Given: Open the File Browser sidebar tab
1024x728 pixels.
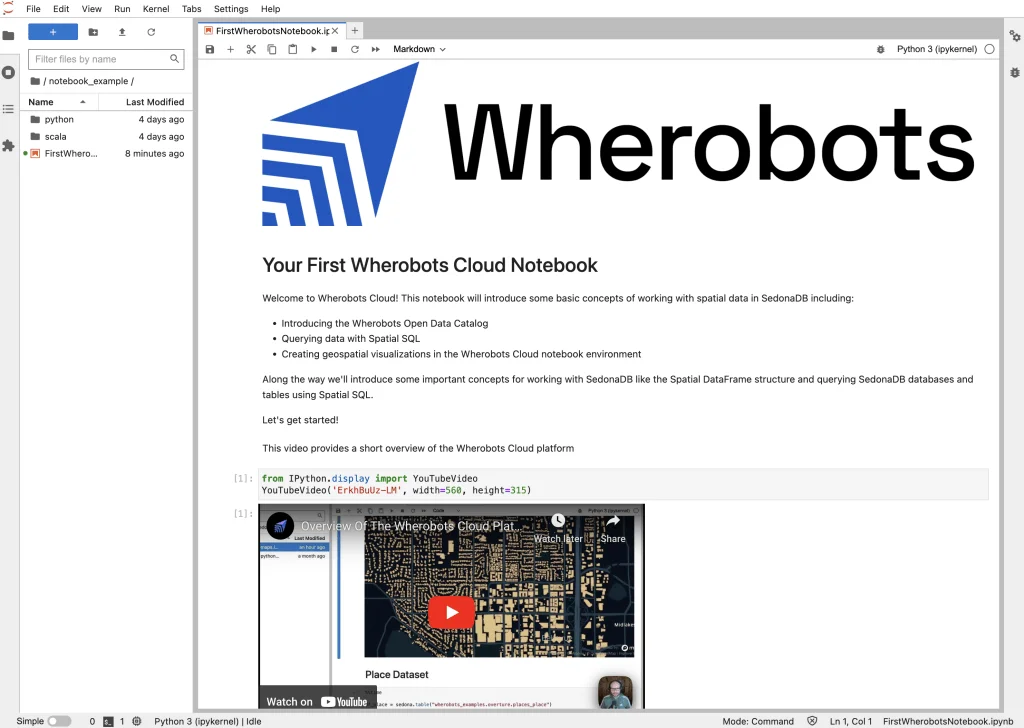Looking at the screenshot, I should 8,36.
